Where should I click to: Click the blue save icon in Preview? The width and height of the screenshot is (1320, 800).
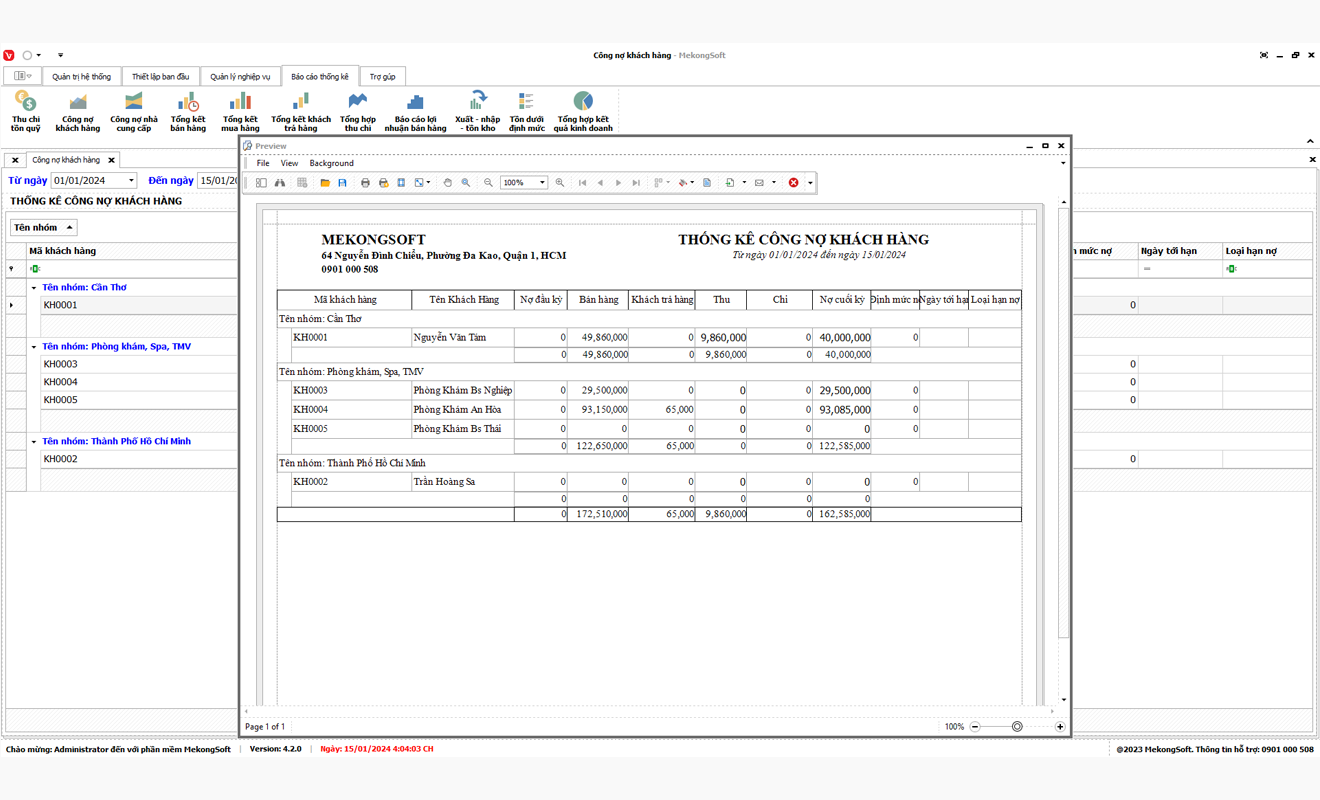[x=342, y=183]
